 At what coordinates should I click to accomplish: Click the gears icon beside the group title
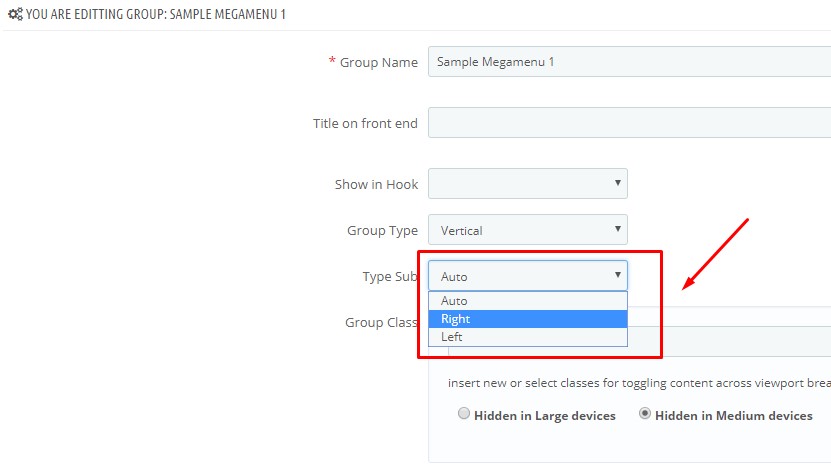tap(15, 14)
